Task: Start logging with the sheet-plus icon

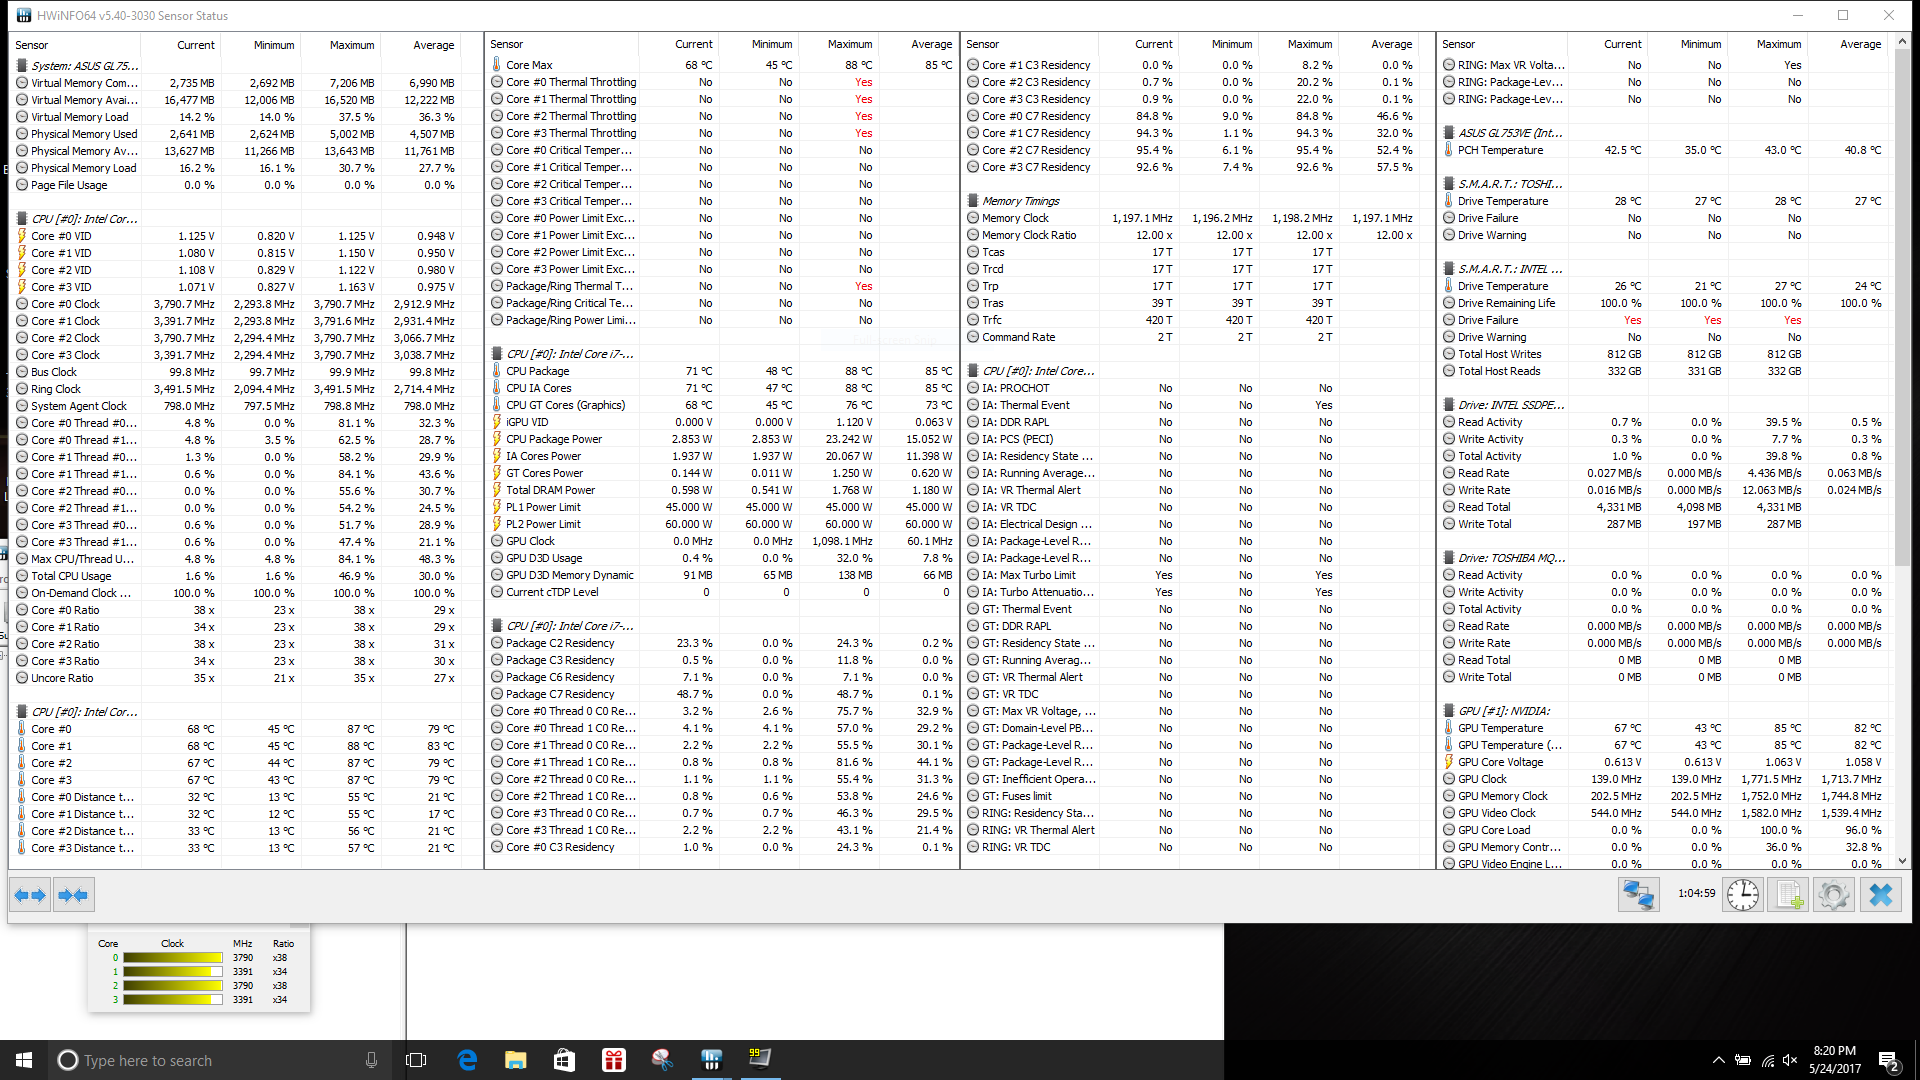Action: tap(1787, 894)
